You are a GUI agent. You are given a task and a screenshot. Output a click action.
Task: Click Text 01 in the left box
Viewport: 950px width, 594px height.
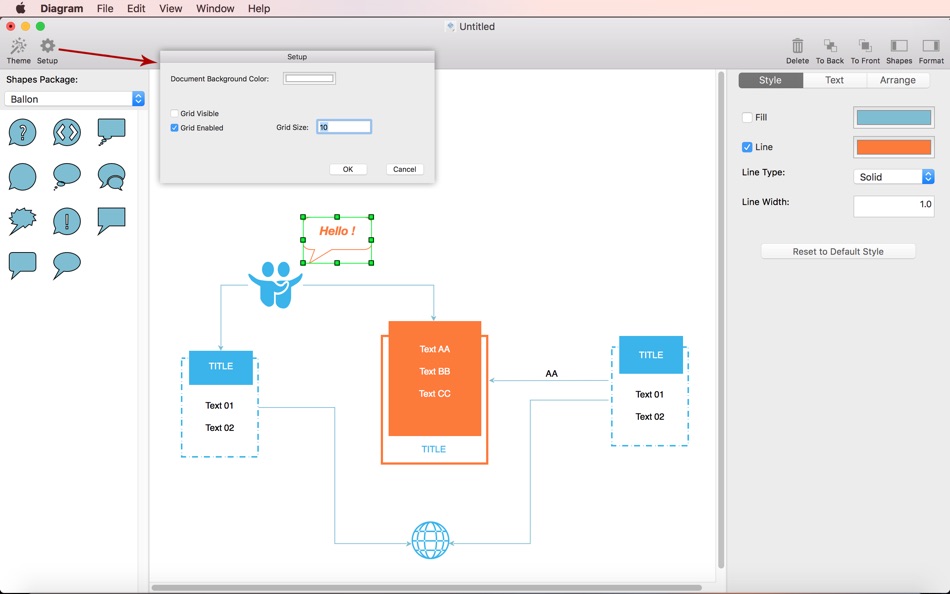pos(219,405)
